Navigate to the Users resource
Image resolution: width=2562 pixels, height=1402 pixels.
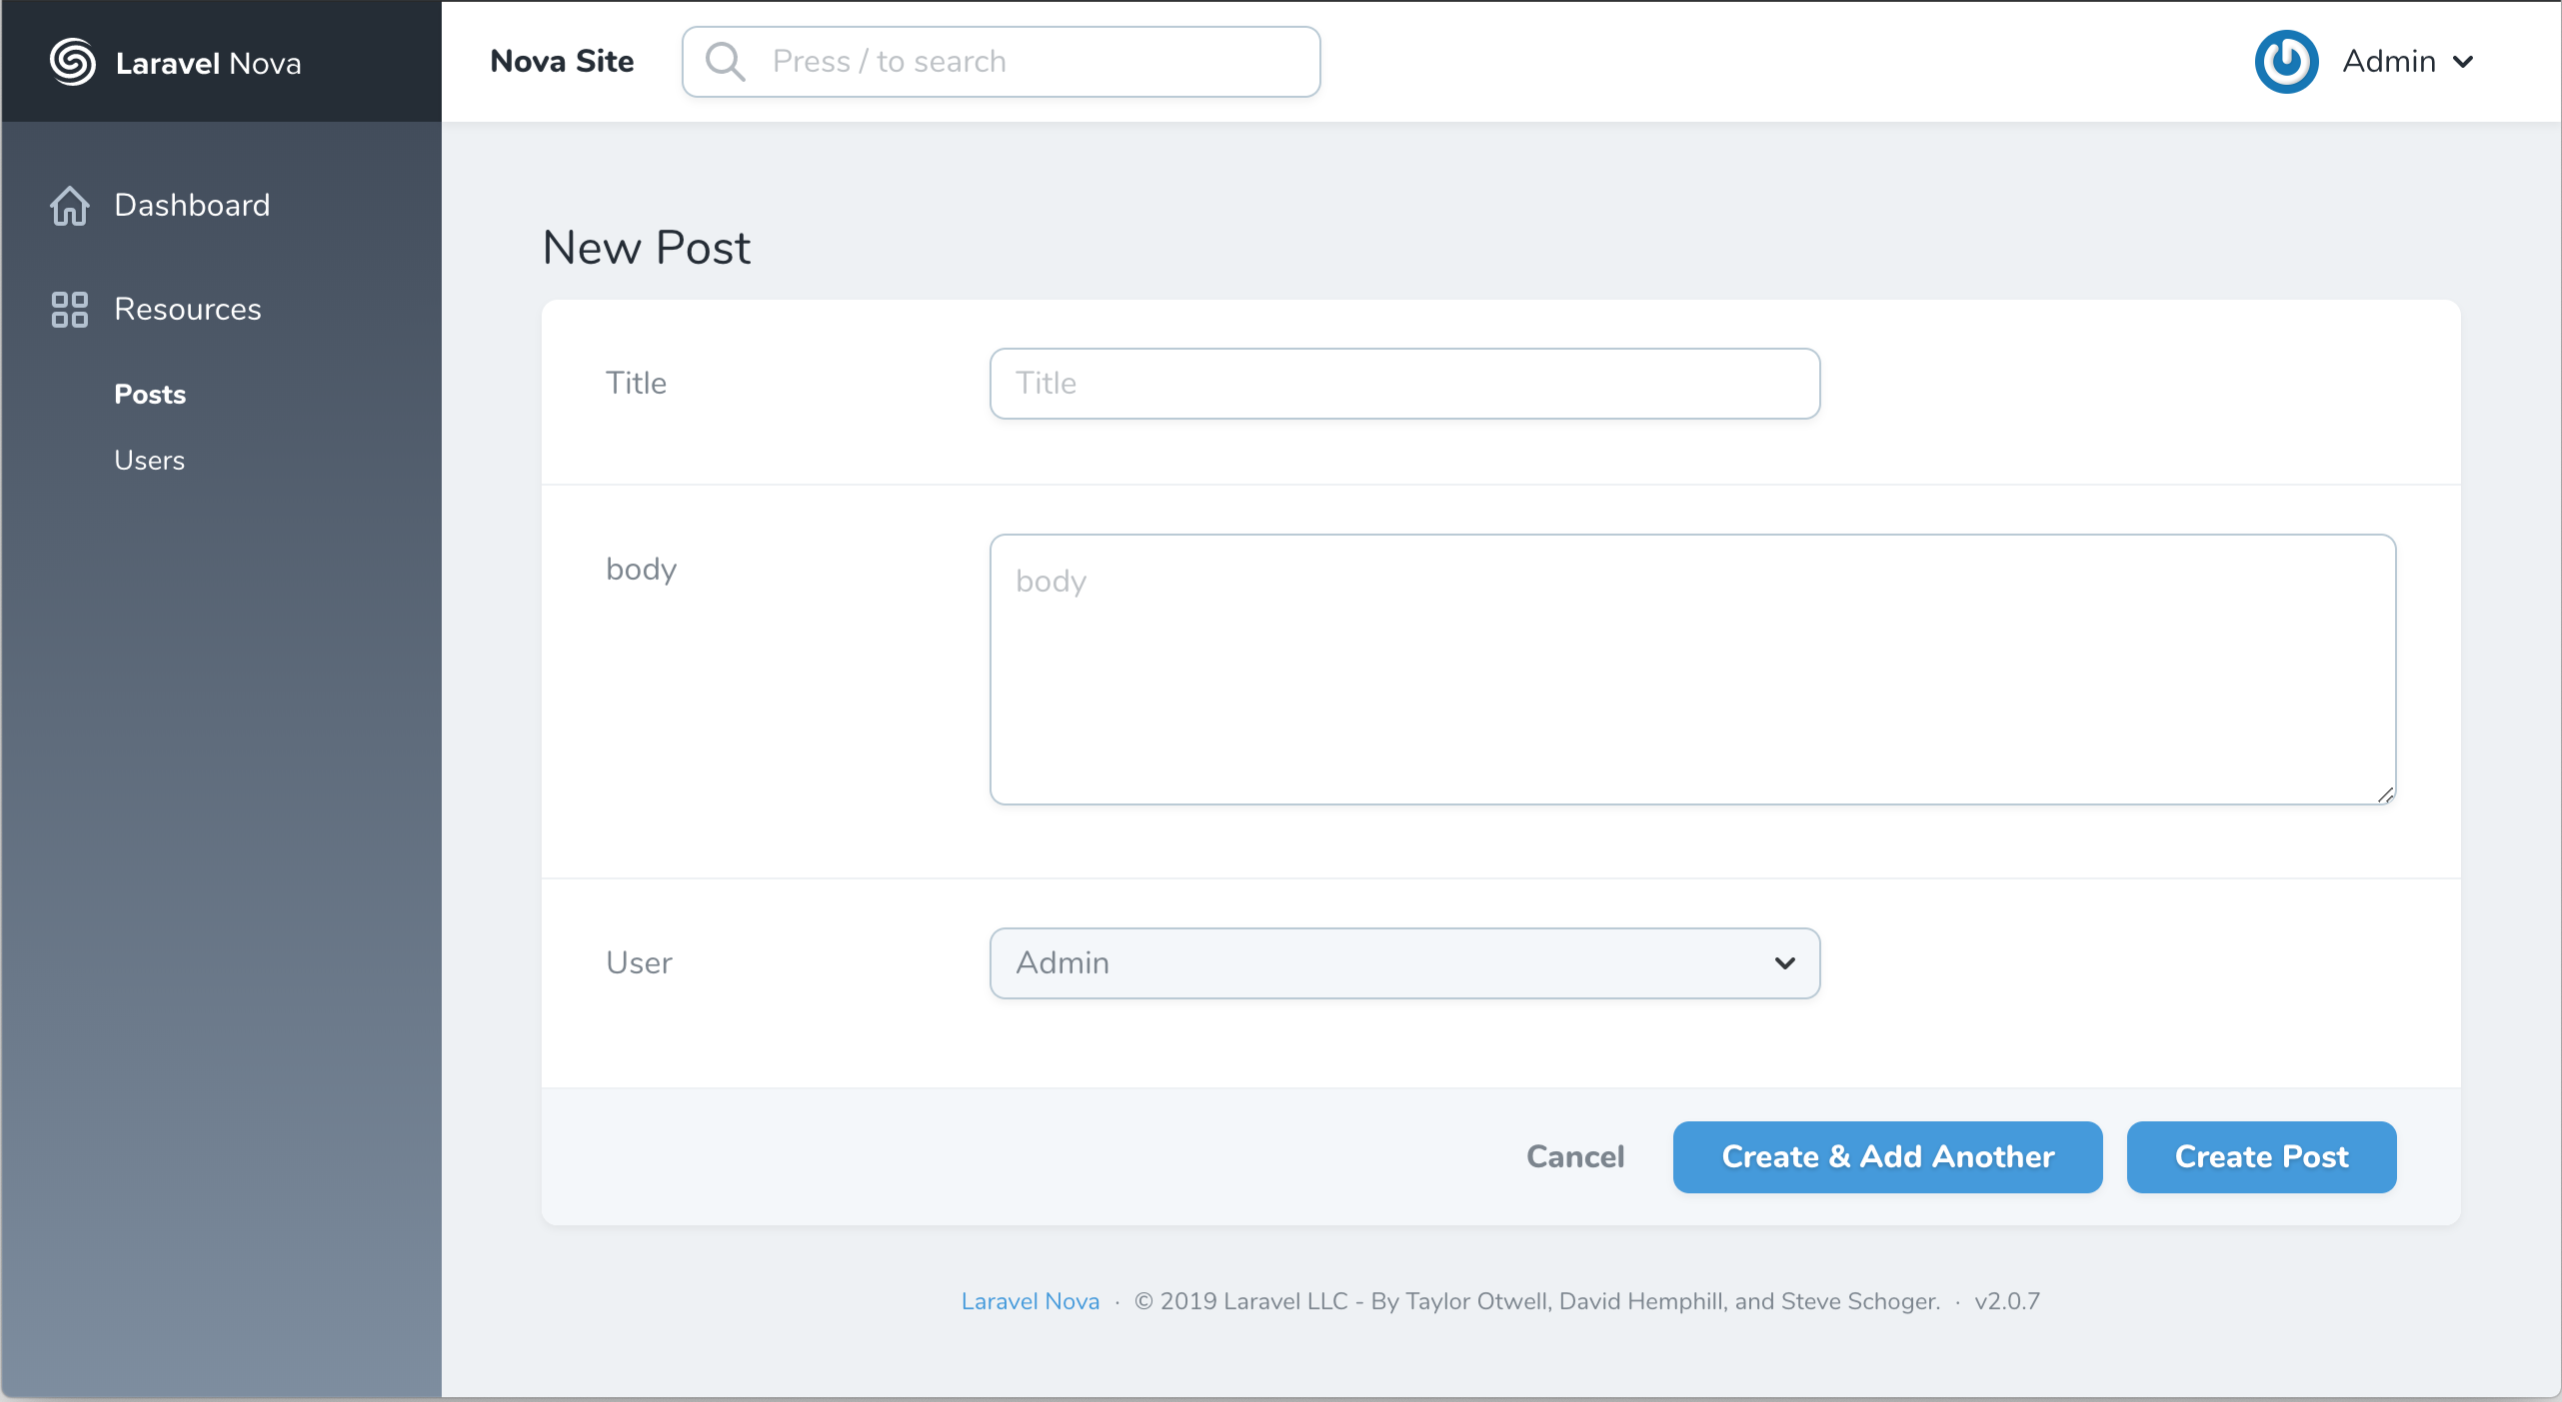(x=149, y=460)
